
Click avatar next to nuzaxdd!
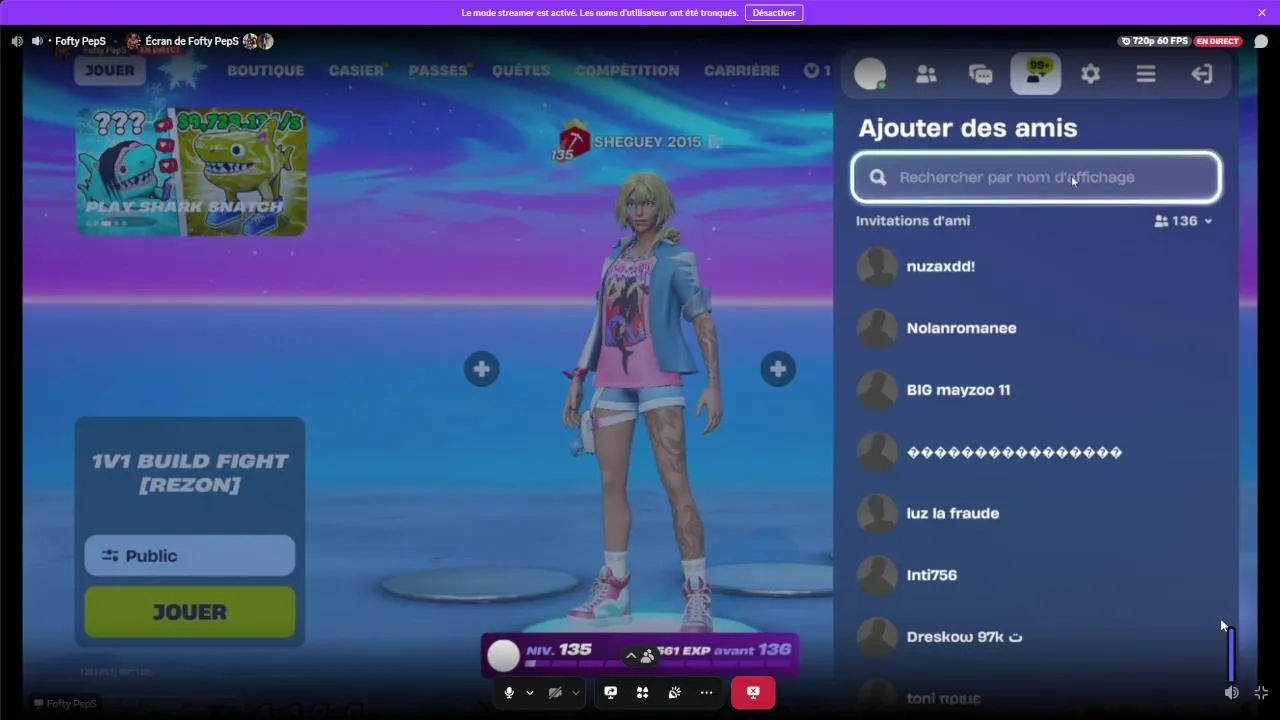[x=877, y=267]
